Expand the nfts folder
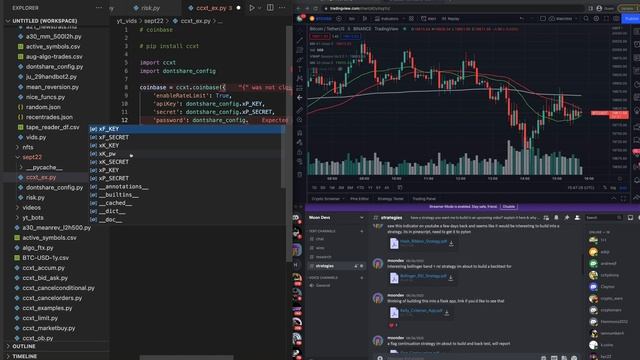Image resolution: width=640 pixels, height=360 pixels. click(x=28, y=147)
